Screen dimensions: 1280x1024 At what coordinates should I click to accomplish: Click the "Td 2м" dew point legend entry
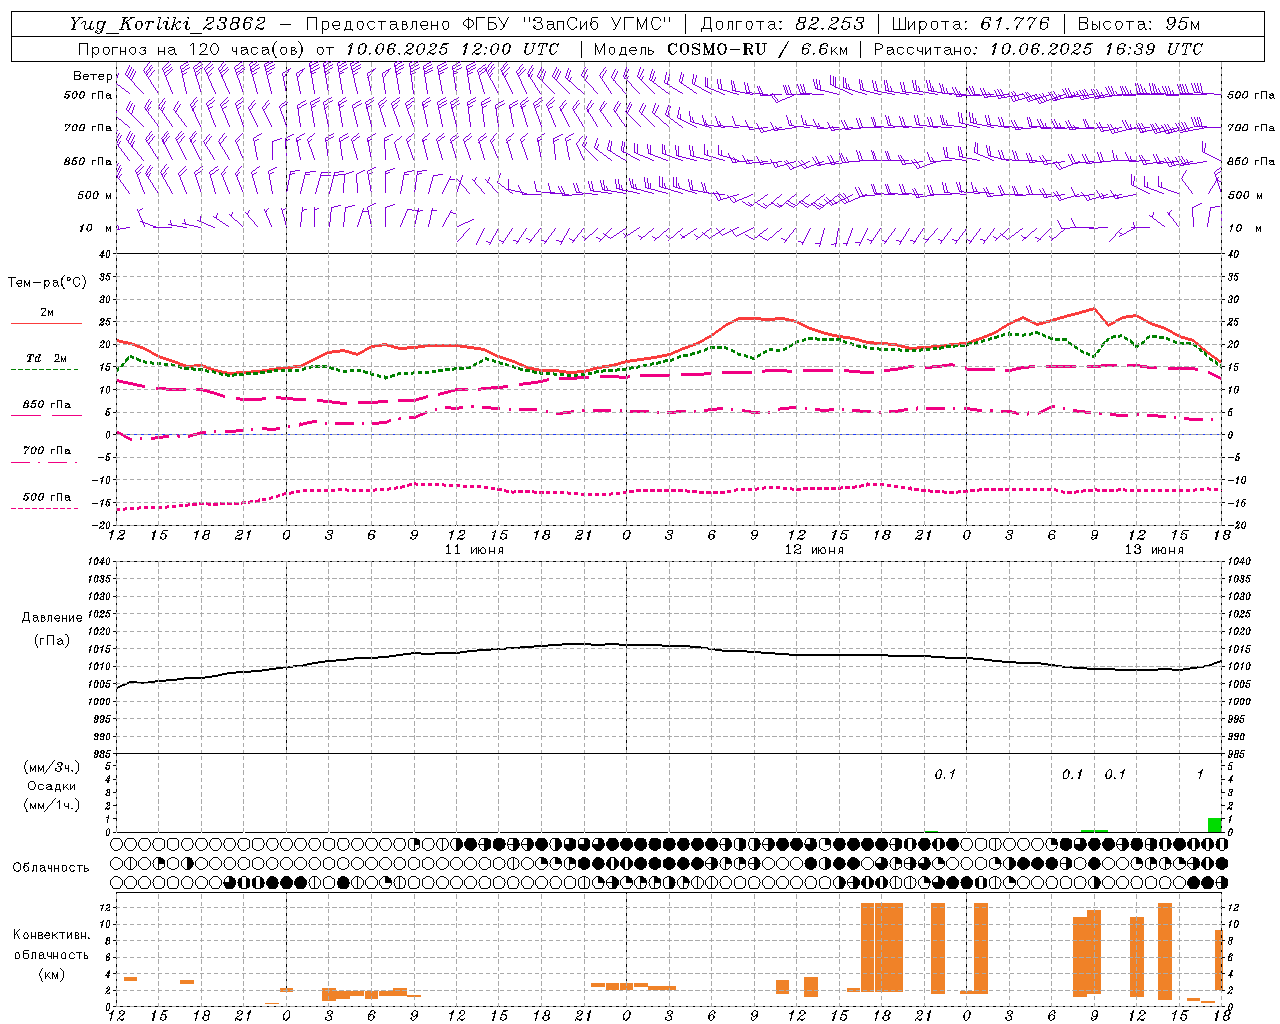coord(47,358)
